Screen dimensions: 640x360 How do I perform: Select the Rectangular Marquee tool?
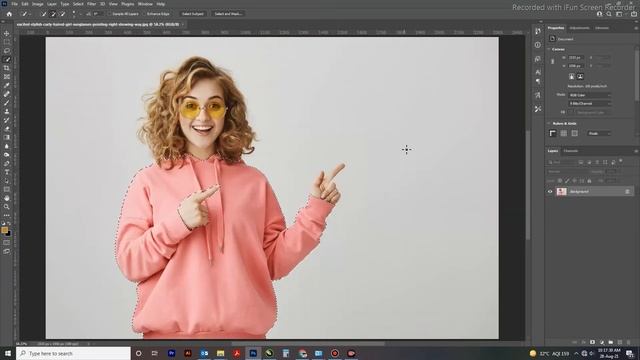tap(7, 42)
